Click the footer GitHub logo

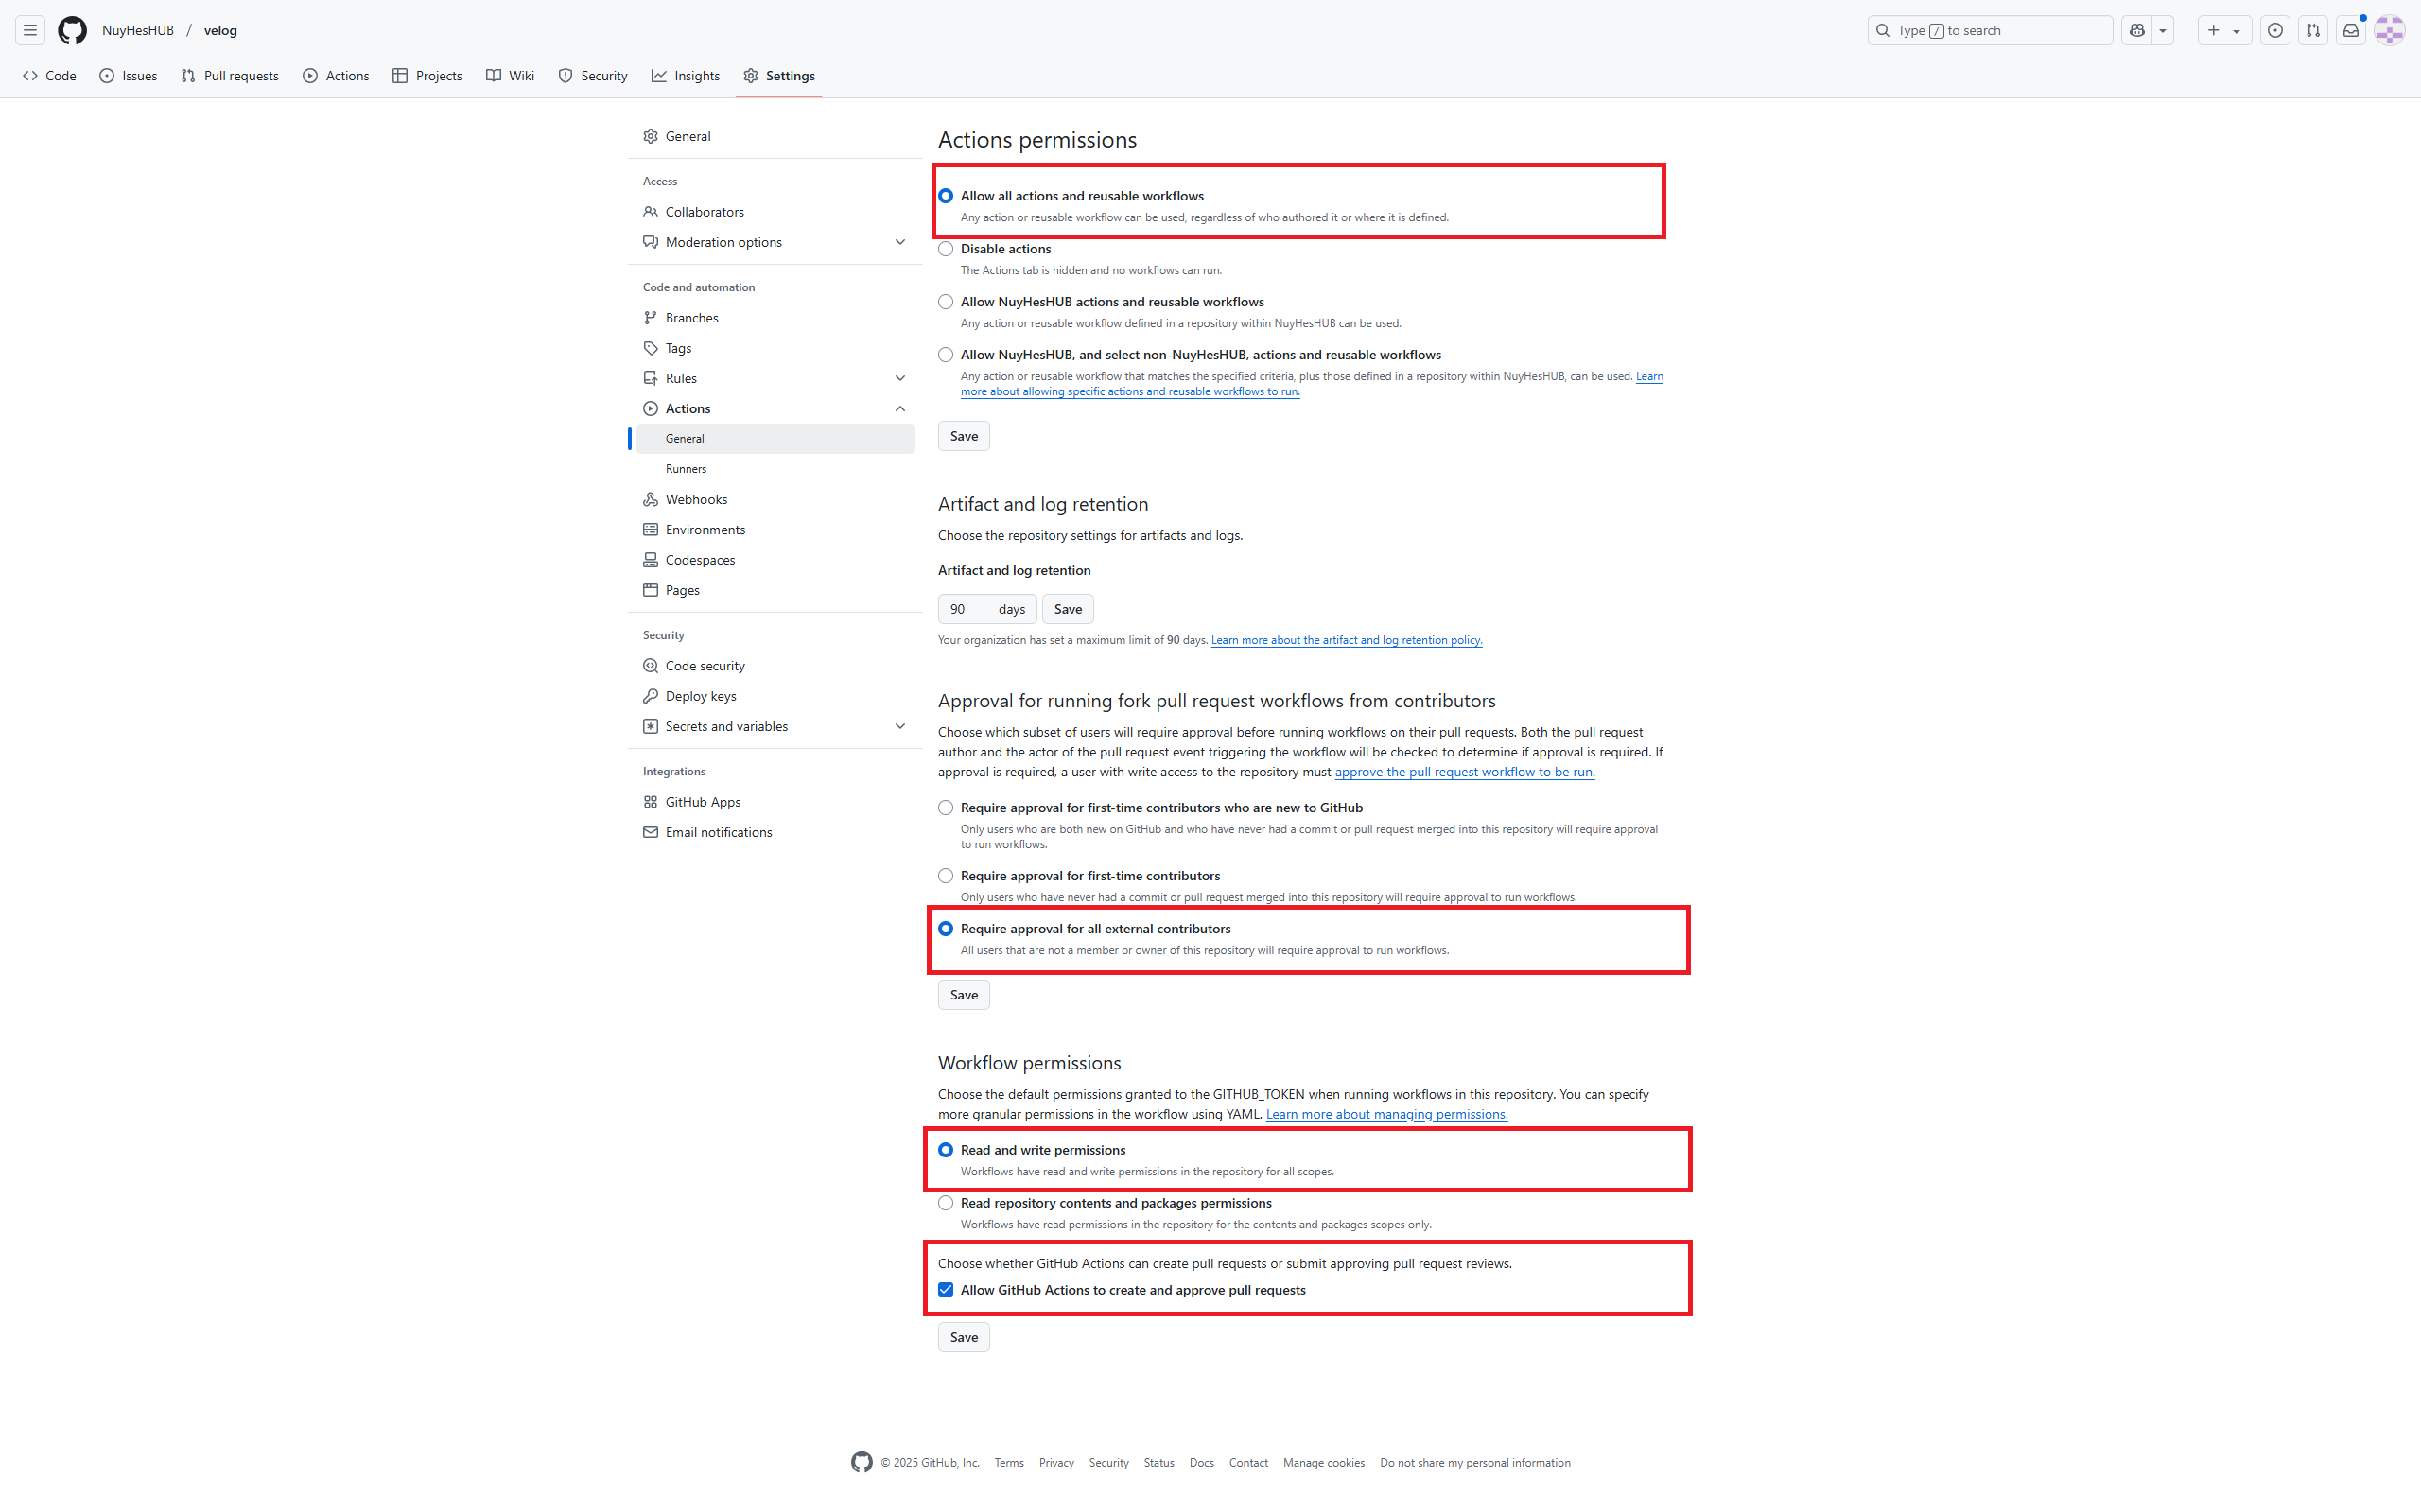point(861,1462)
